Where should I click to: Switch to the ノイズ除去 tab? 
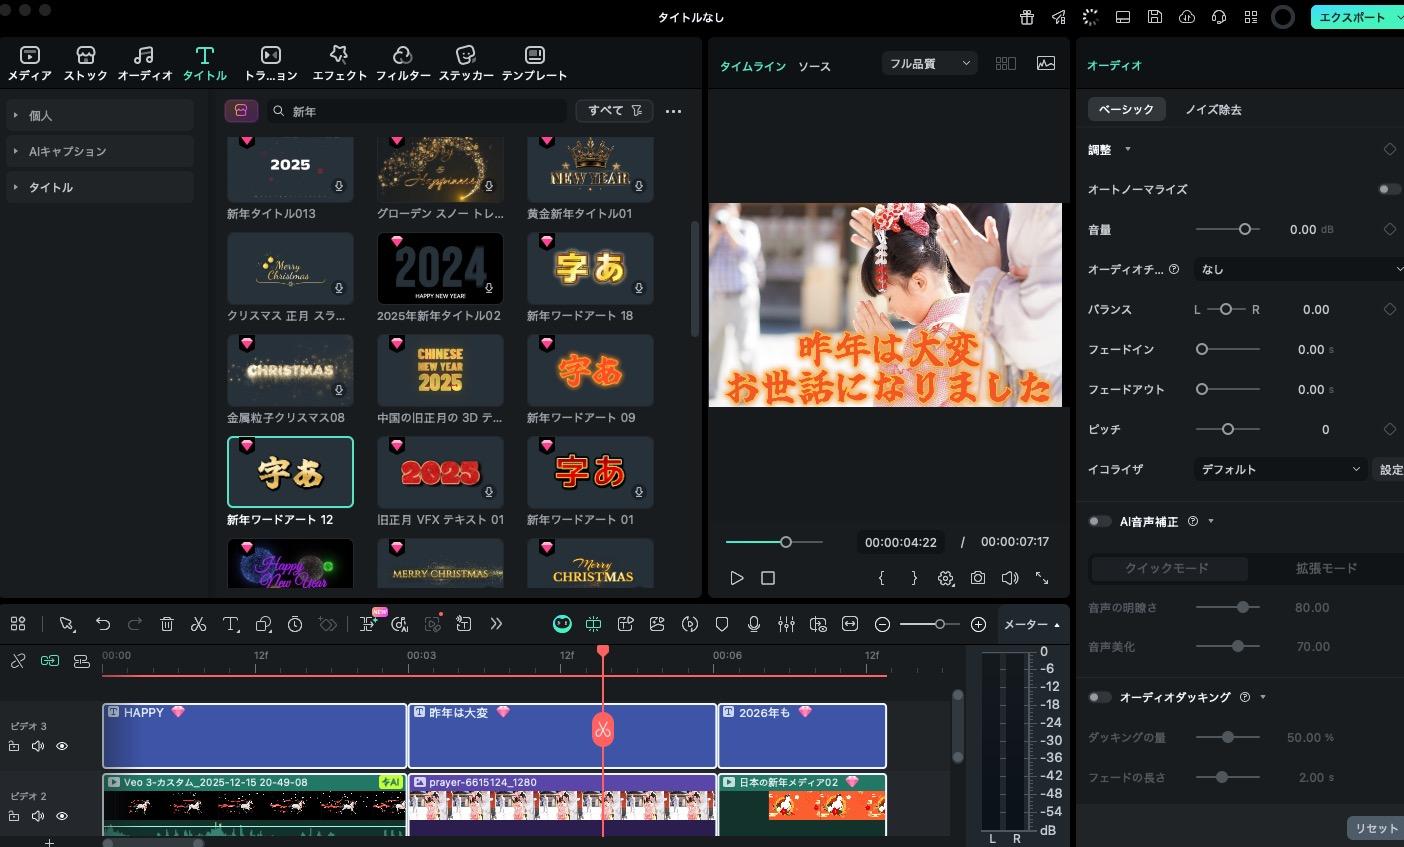point(1213,110)
